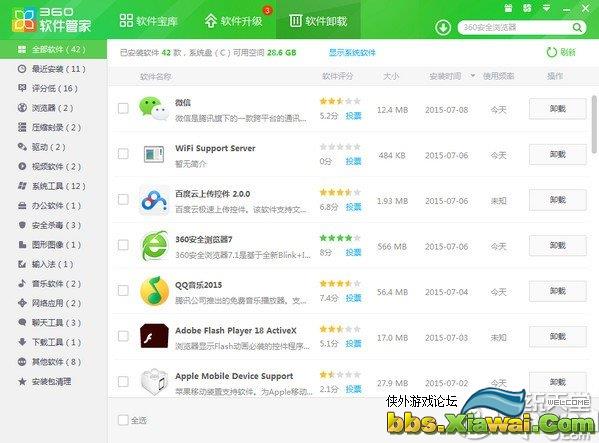Click the 输入法 category icon

pos(22,264)
